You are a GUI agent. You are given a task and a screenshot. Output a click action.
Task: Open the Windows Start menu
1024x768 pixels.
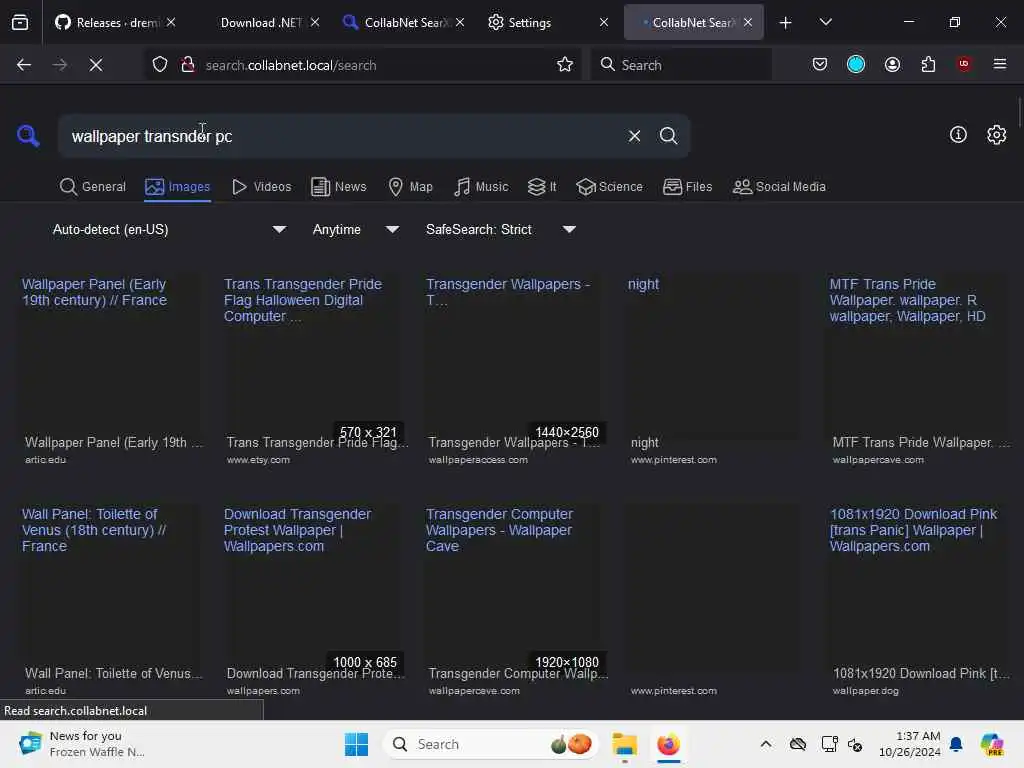point(357,744)
